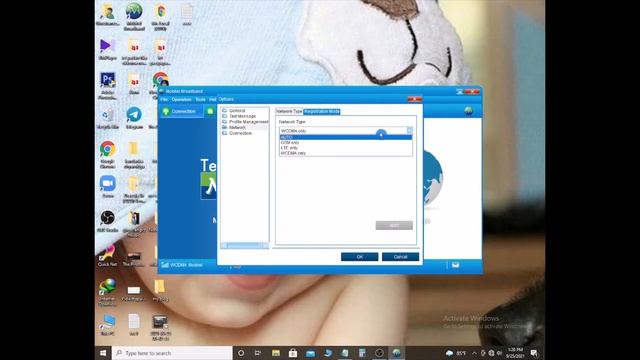Open Zoom desktop shortcut

click(x=108, y=187)
